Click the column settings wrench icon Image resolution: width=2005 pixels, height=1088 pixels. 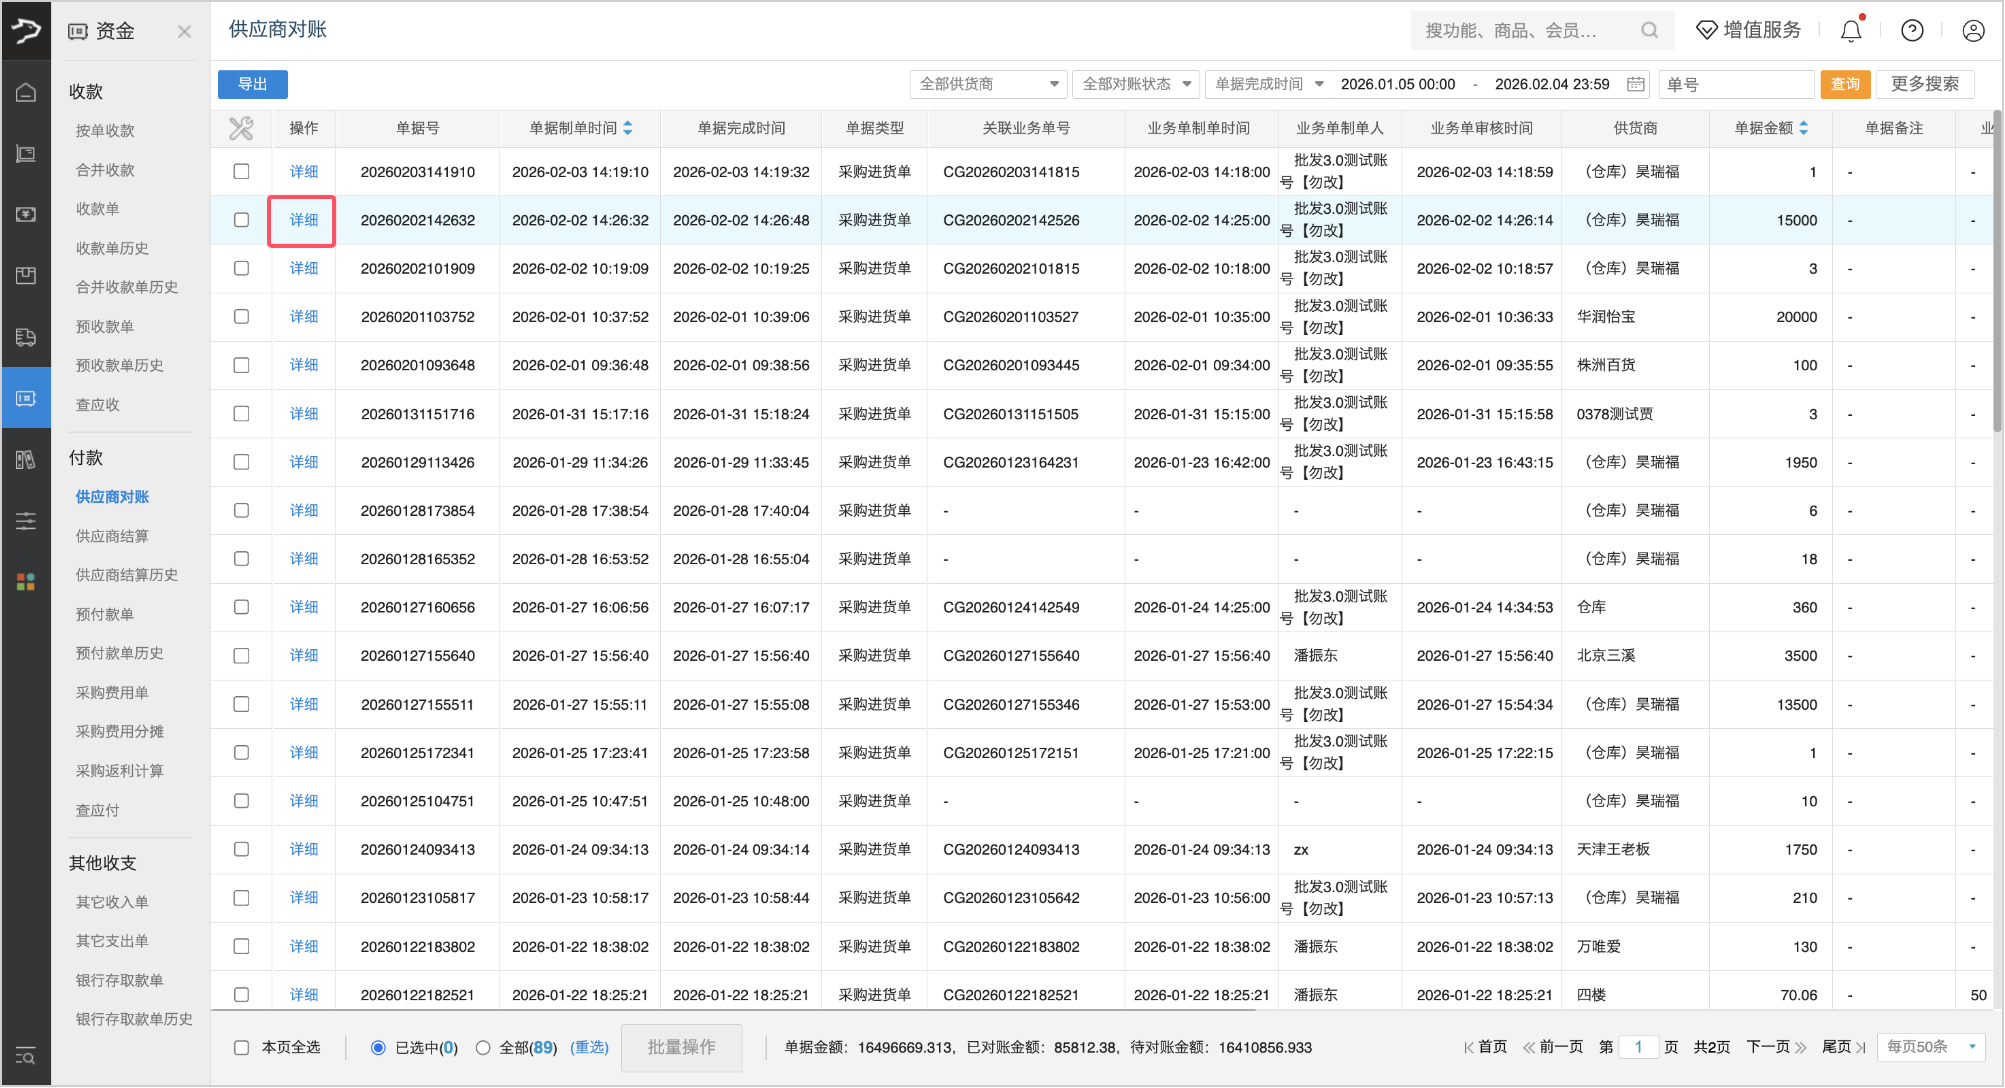[241, 128]
